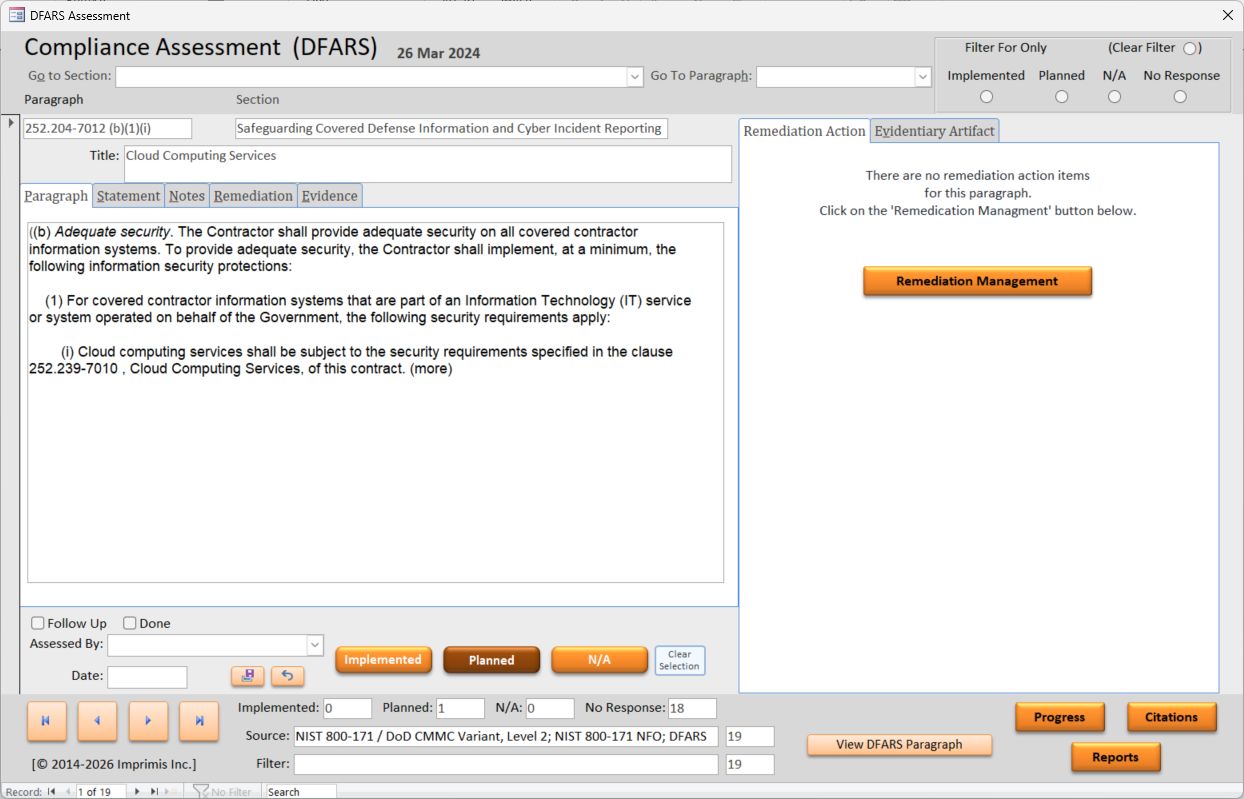Image resolution: width=1244 pixels, height=799 pixels.
Task: Click the Filter text field
Action: click(506, 764)
